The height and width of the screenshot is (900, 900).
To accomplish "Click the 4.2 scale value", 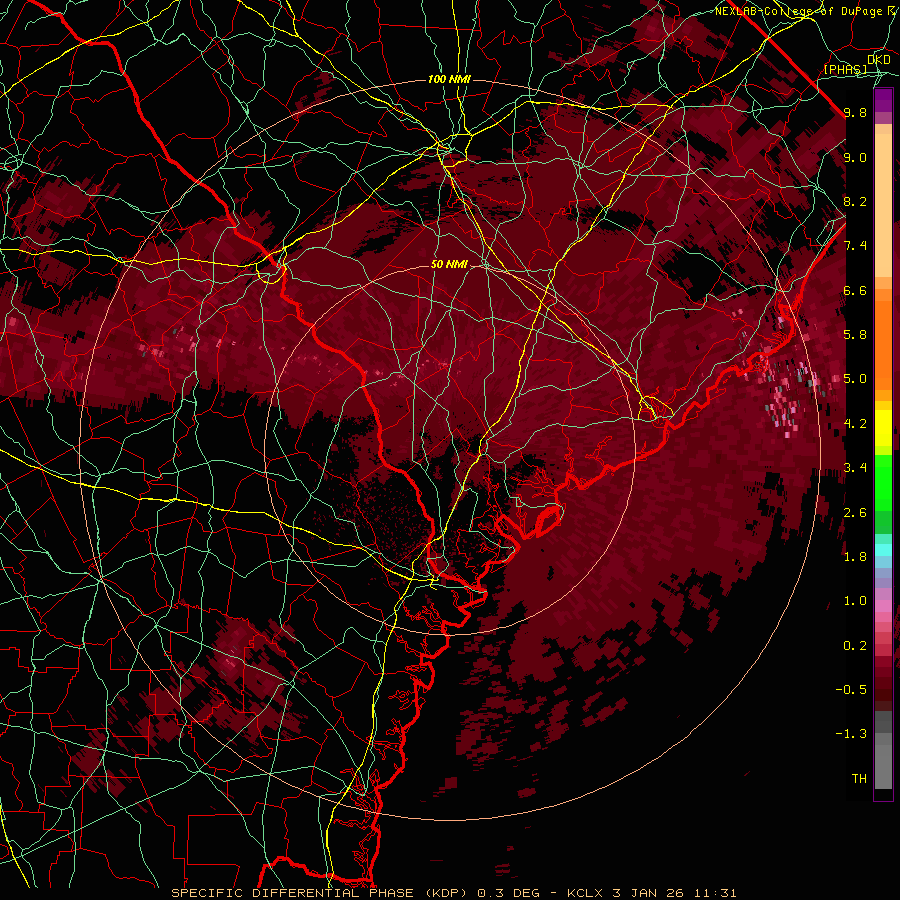I will tap(855, 423).
